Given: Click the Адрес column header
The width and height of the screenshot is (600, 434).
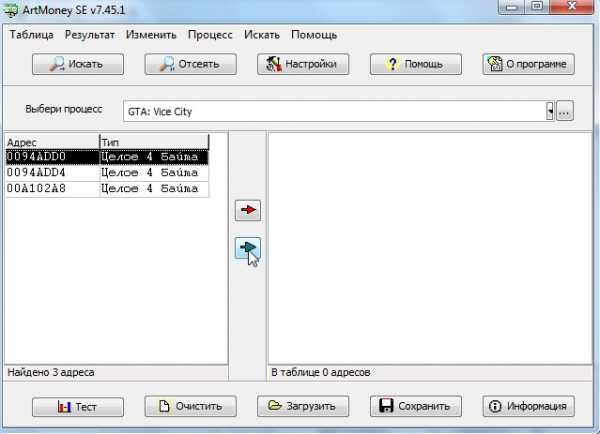Looking at the screenshot, I should 52,142.
